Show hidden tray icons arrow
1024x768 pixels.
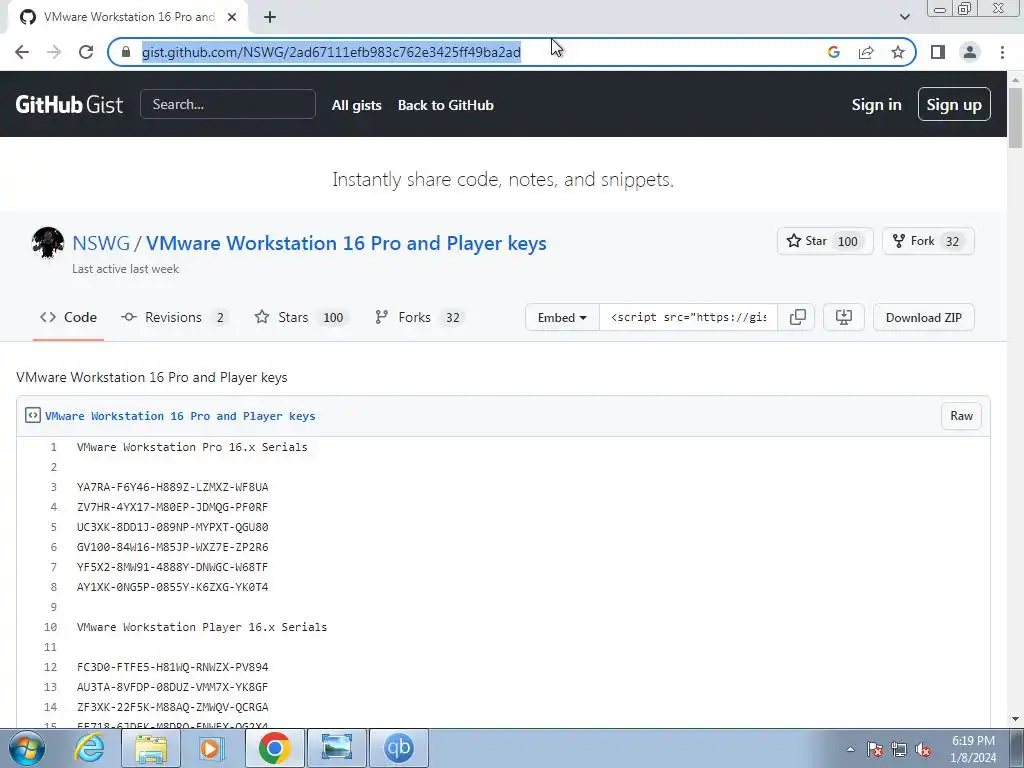(x=850, y=750)
